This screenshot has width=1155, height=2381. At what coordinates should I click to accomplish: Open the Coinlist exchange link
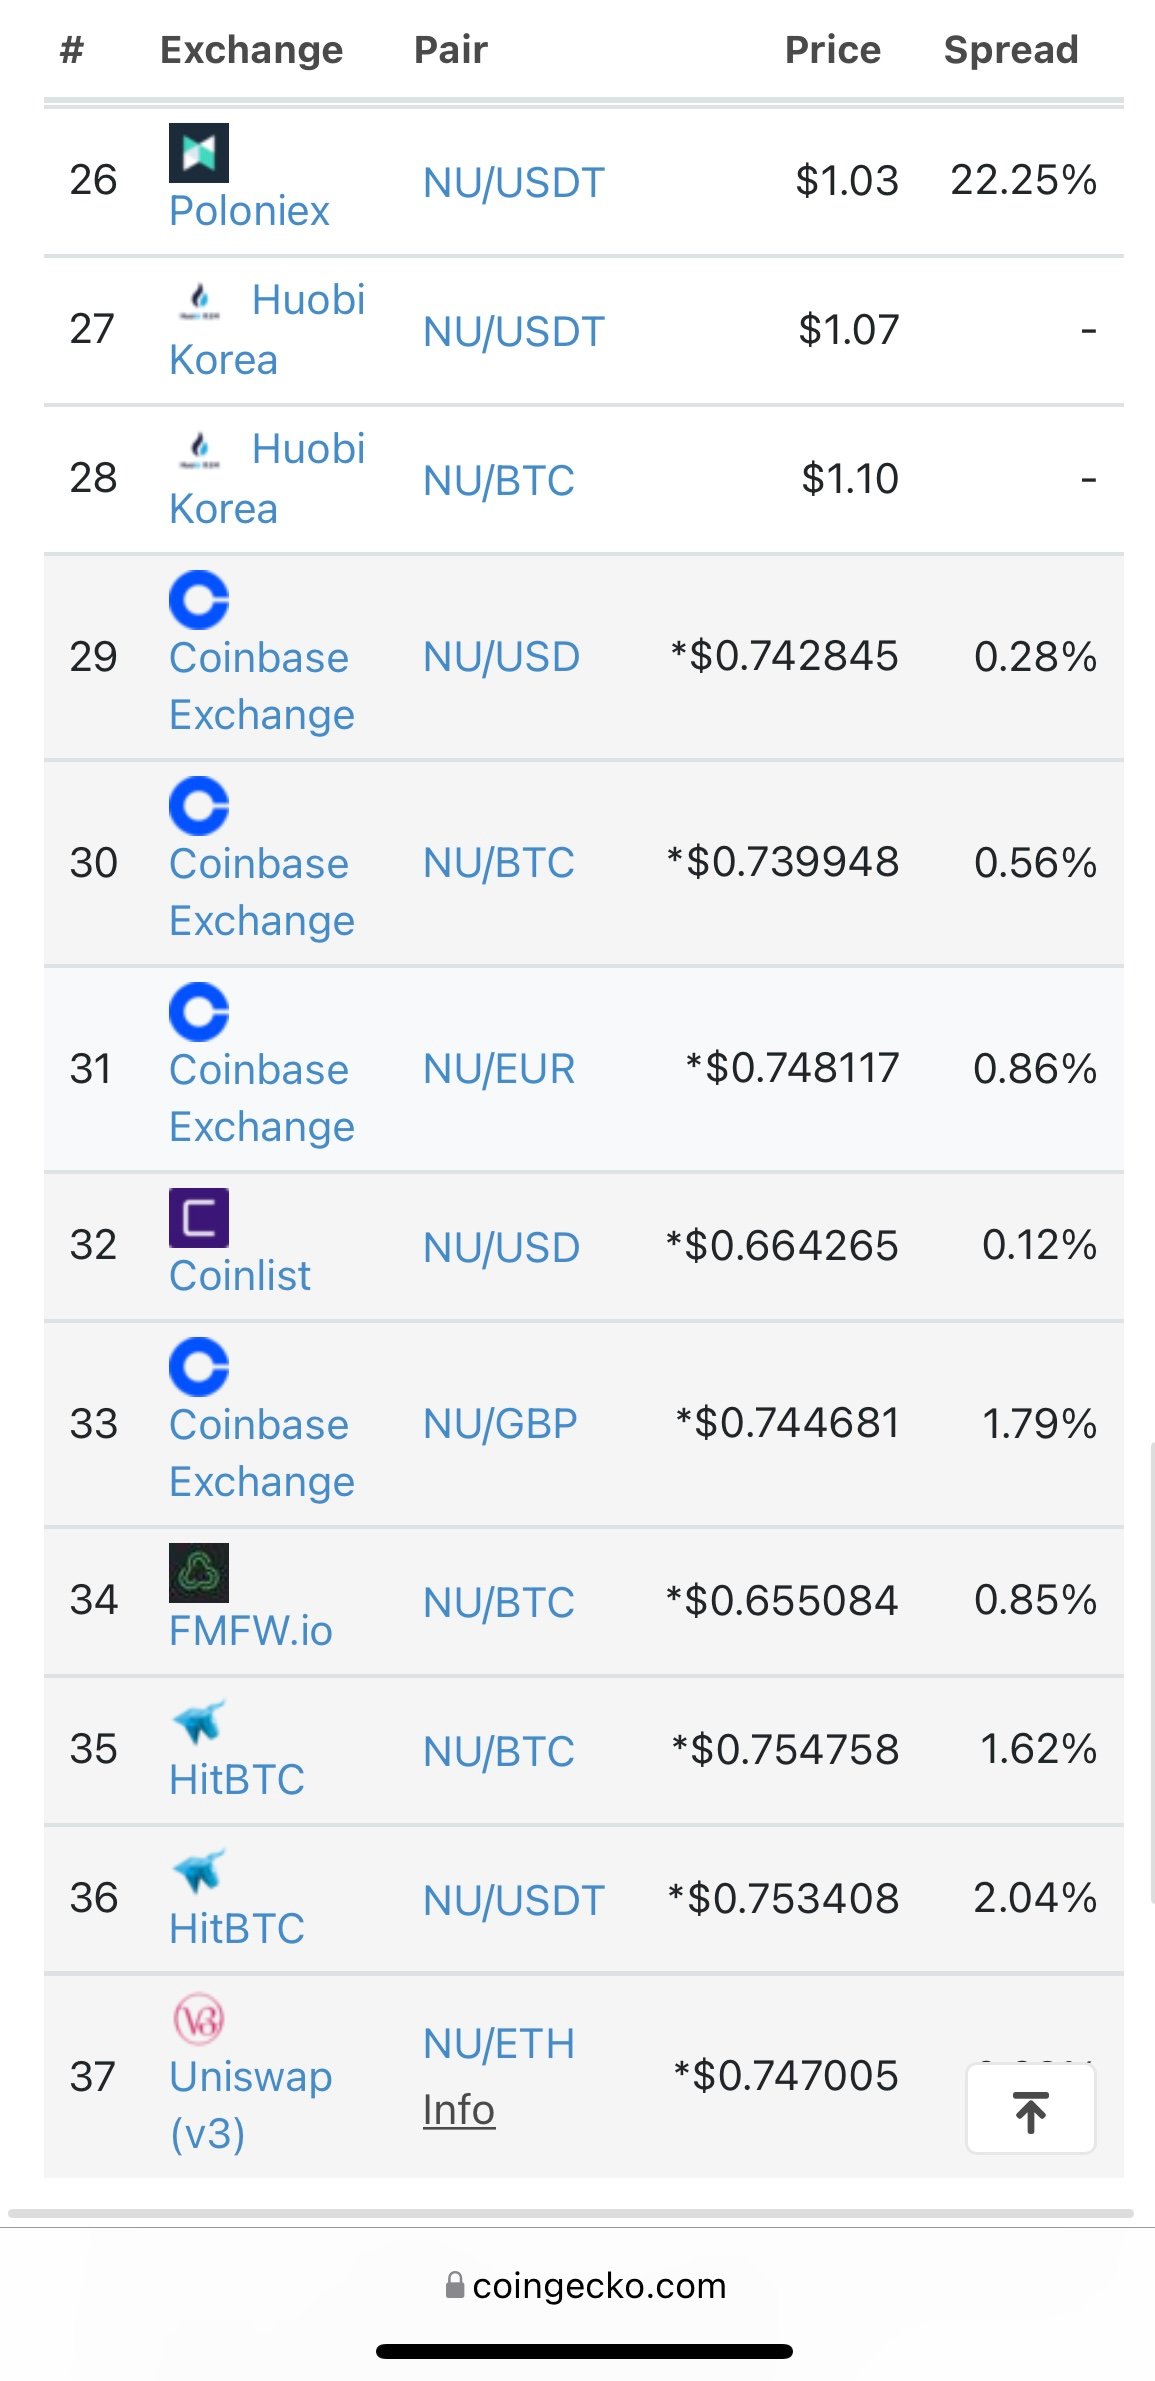click(240, 1276)
